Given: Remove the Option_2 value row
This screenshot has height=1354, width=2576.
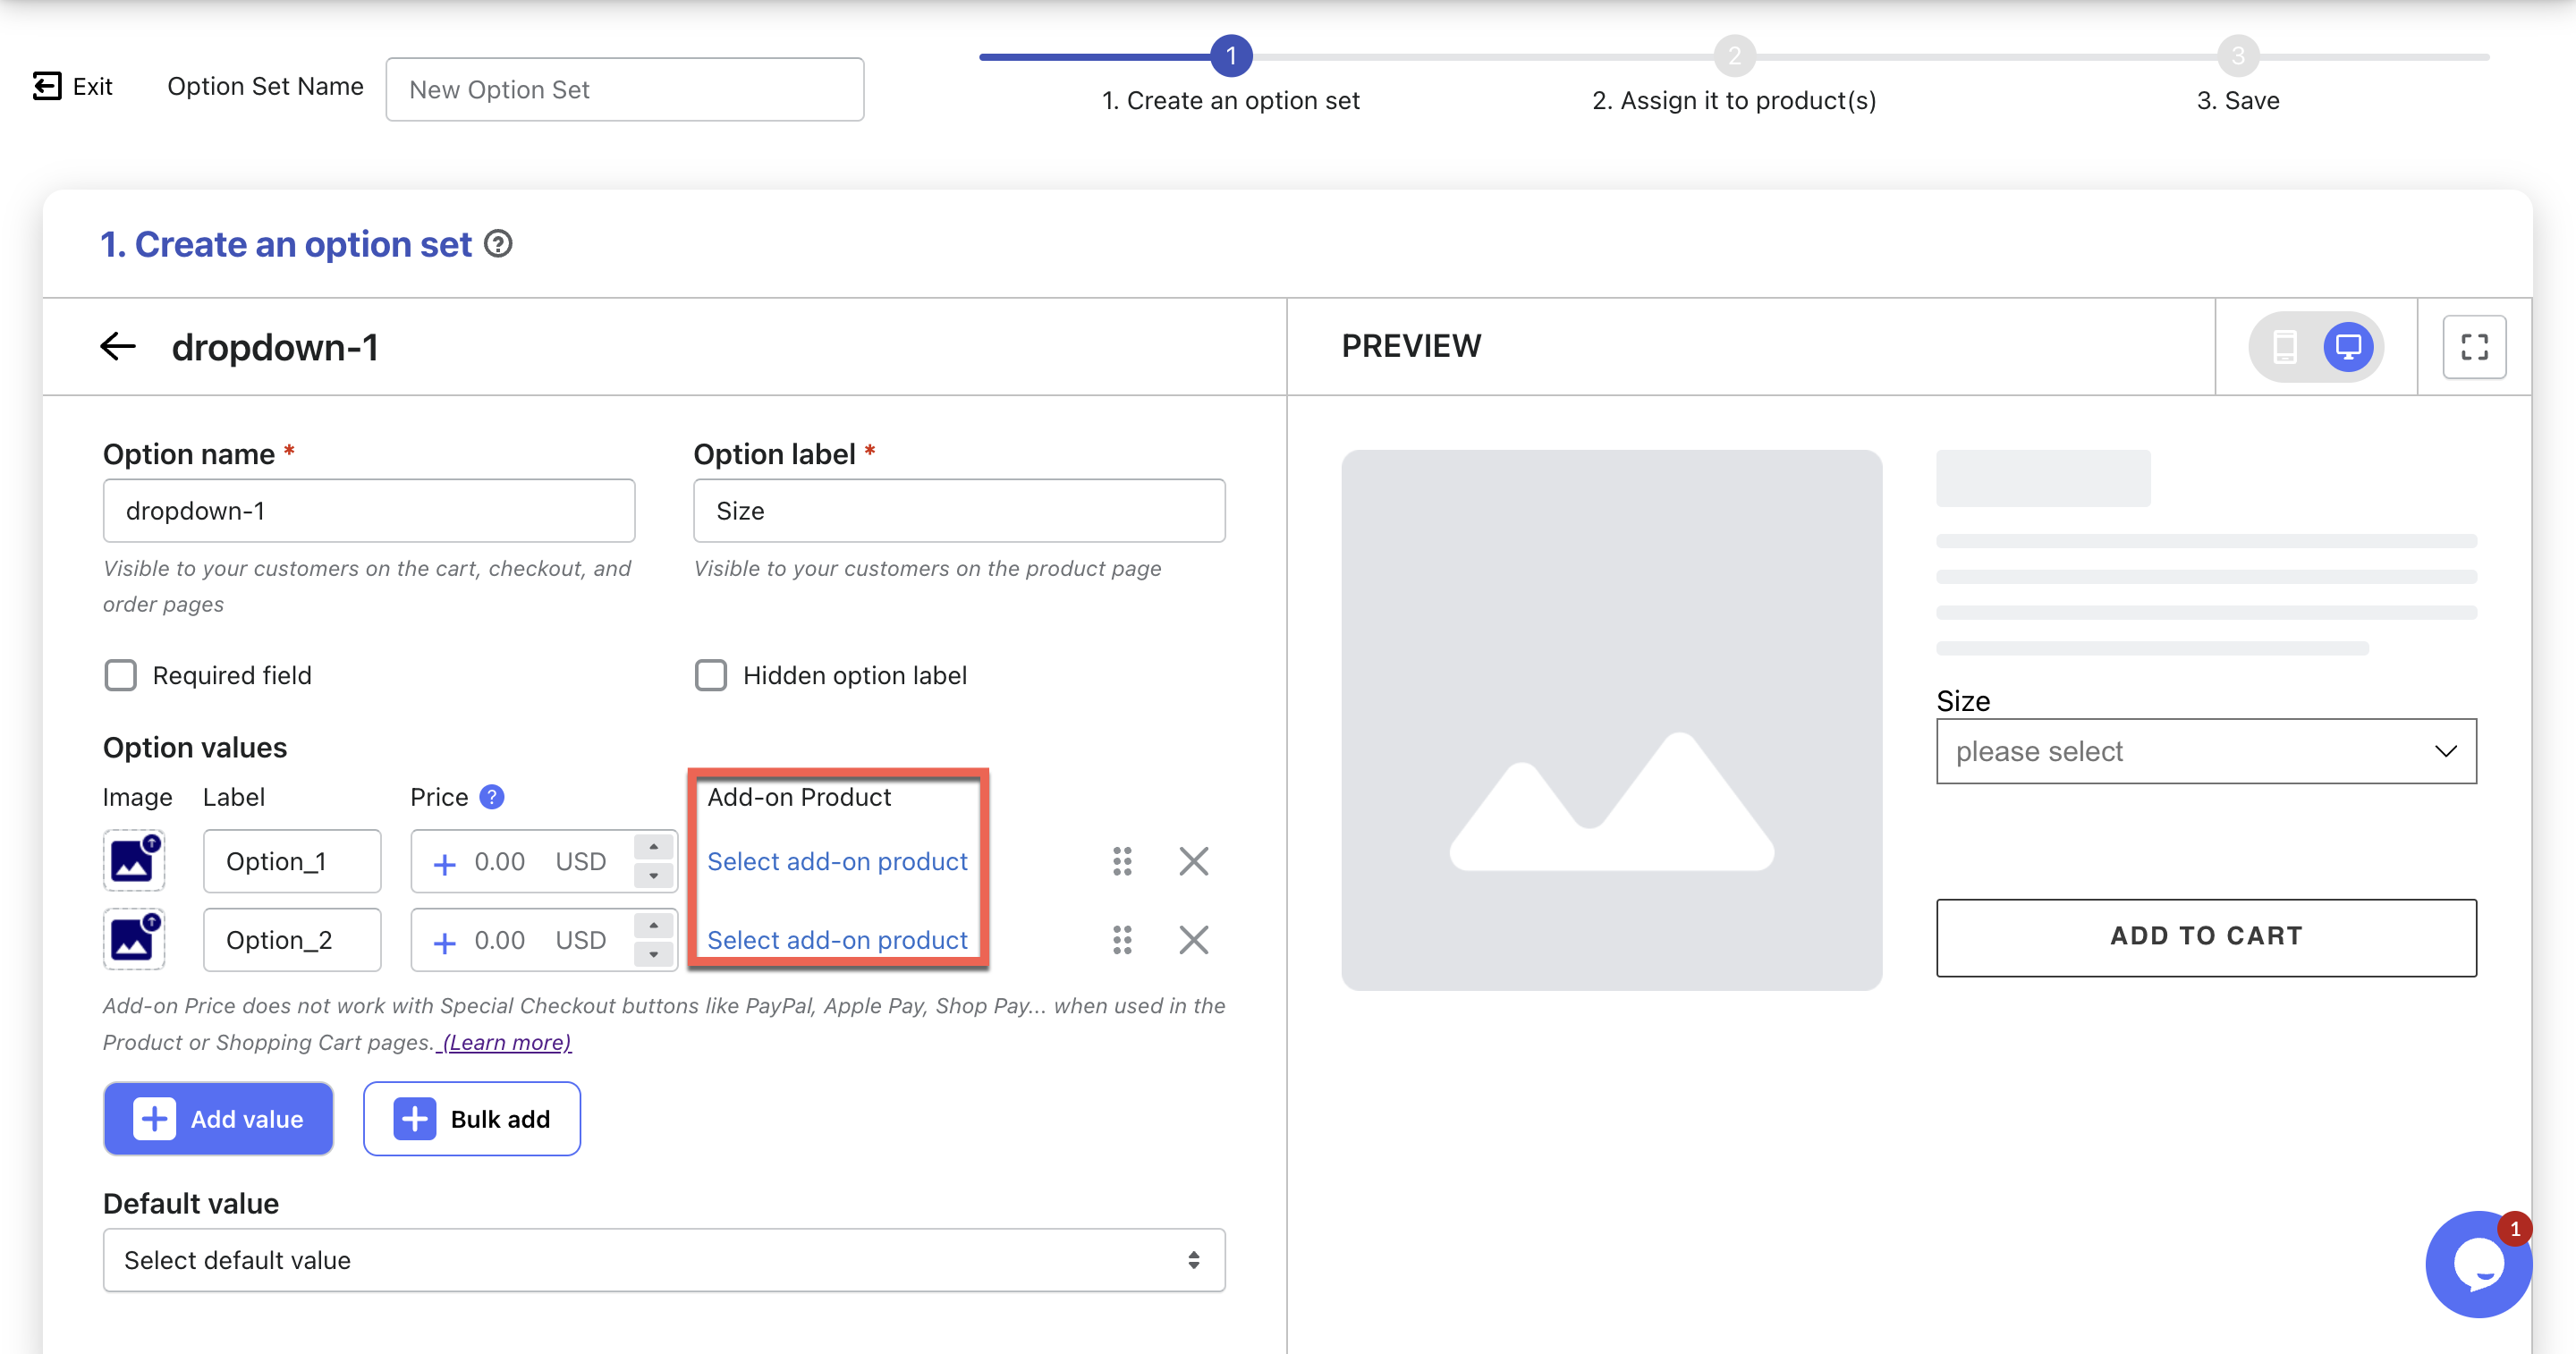Looking at the screenshot, I should [x=1193, y=940].
